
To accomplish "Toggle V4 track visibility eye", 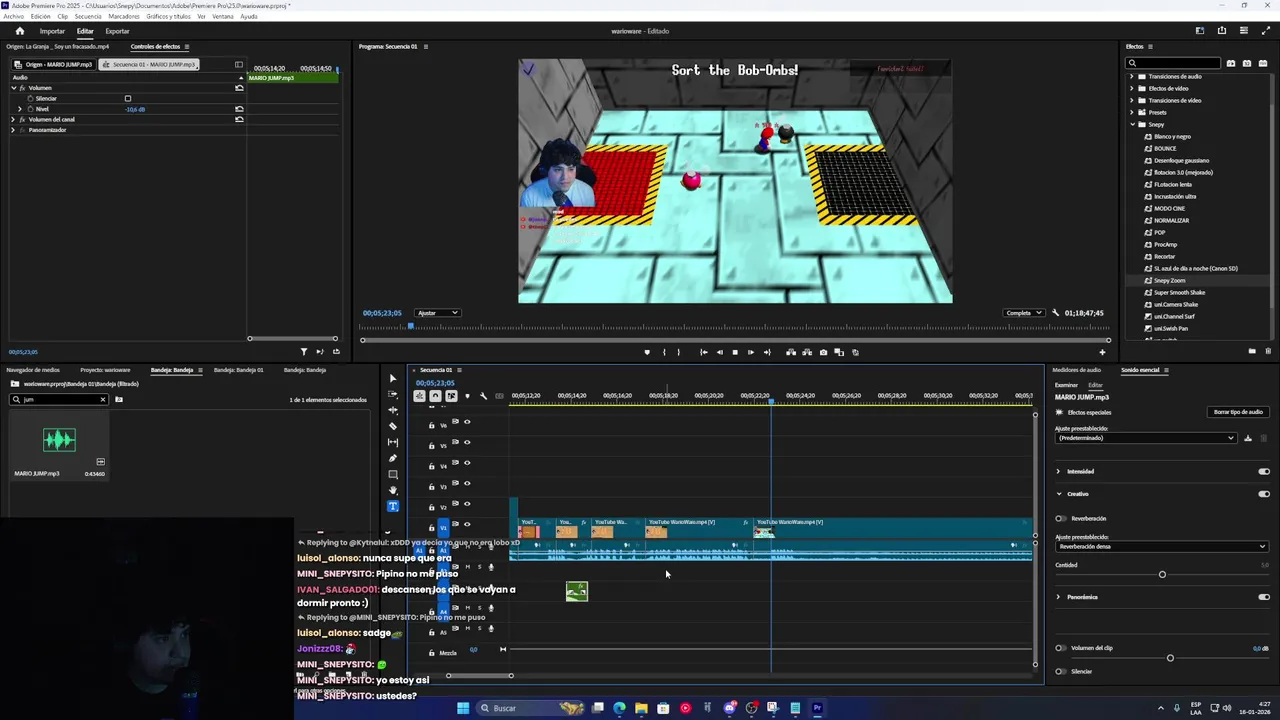I will pyautogui.click(x=467, y=463).
